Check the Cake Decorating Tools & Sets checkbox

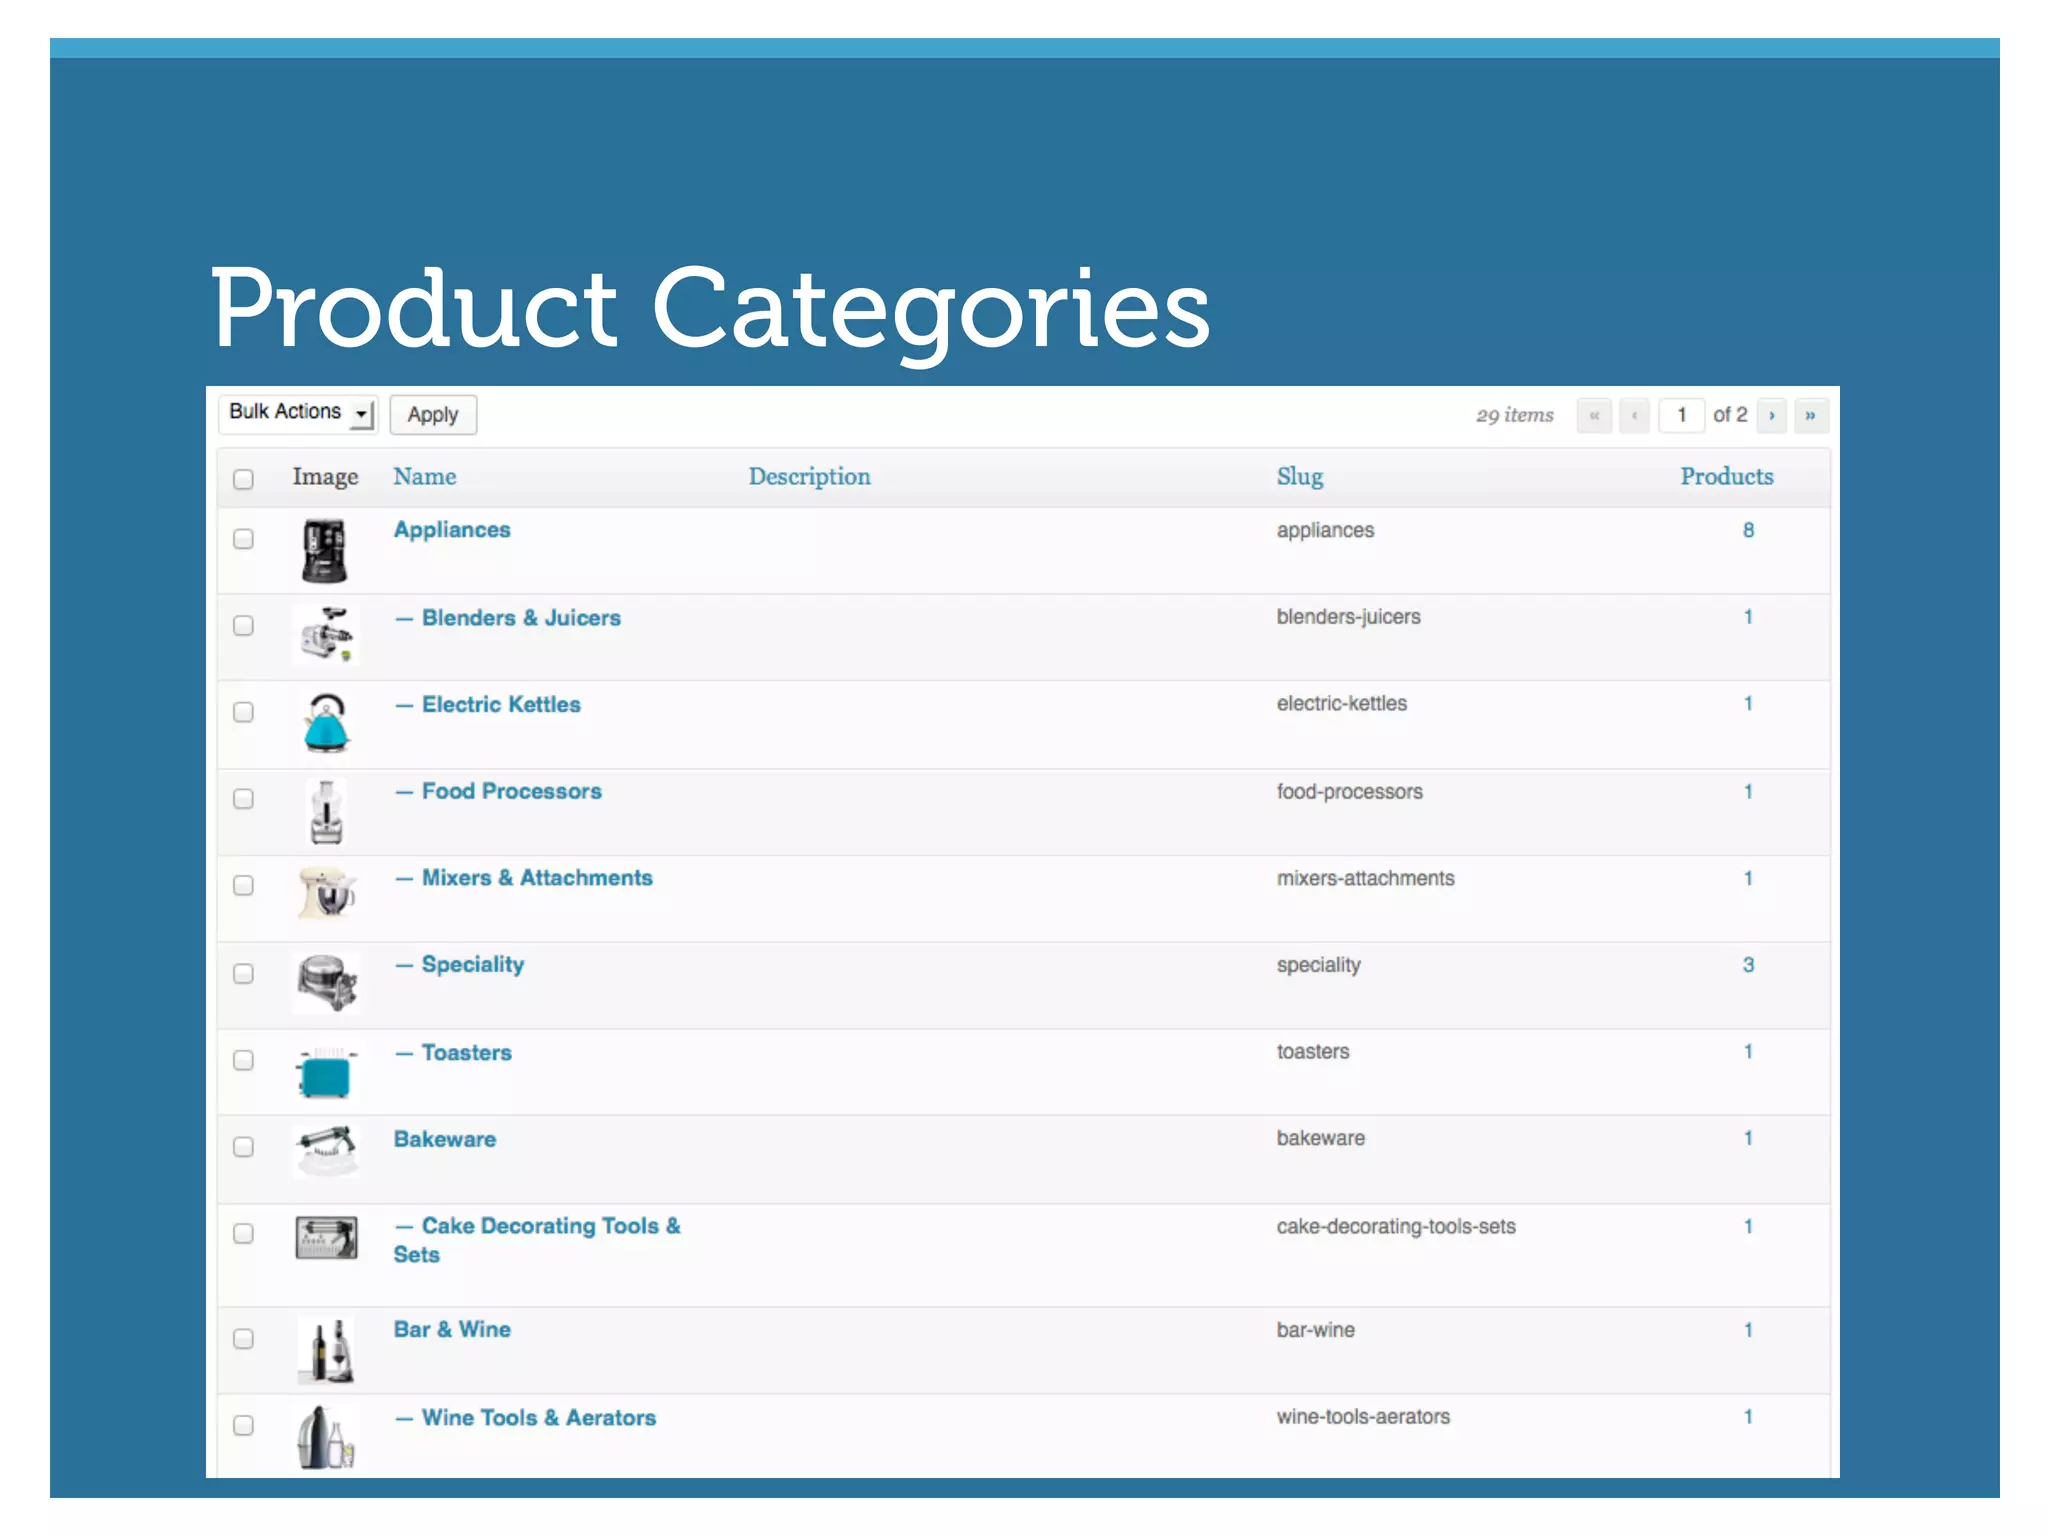click(243, 1234)
